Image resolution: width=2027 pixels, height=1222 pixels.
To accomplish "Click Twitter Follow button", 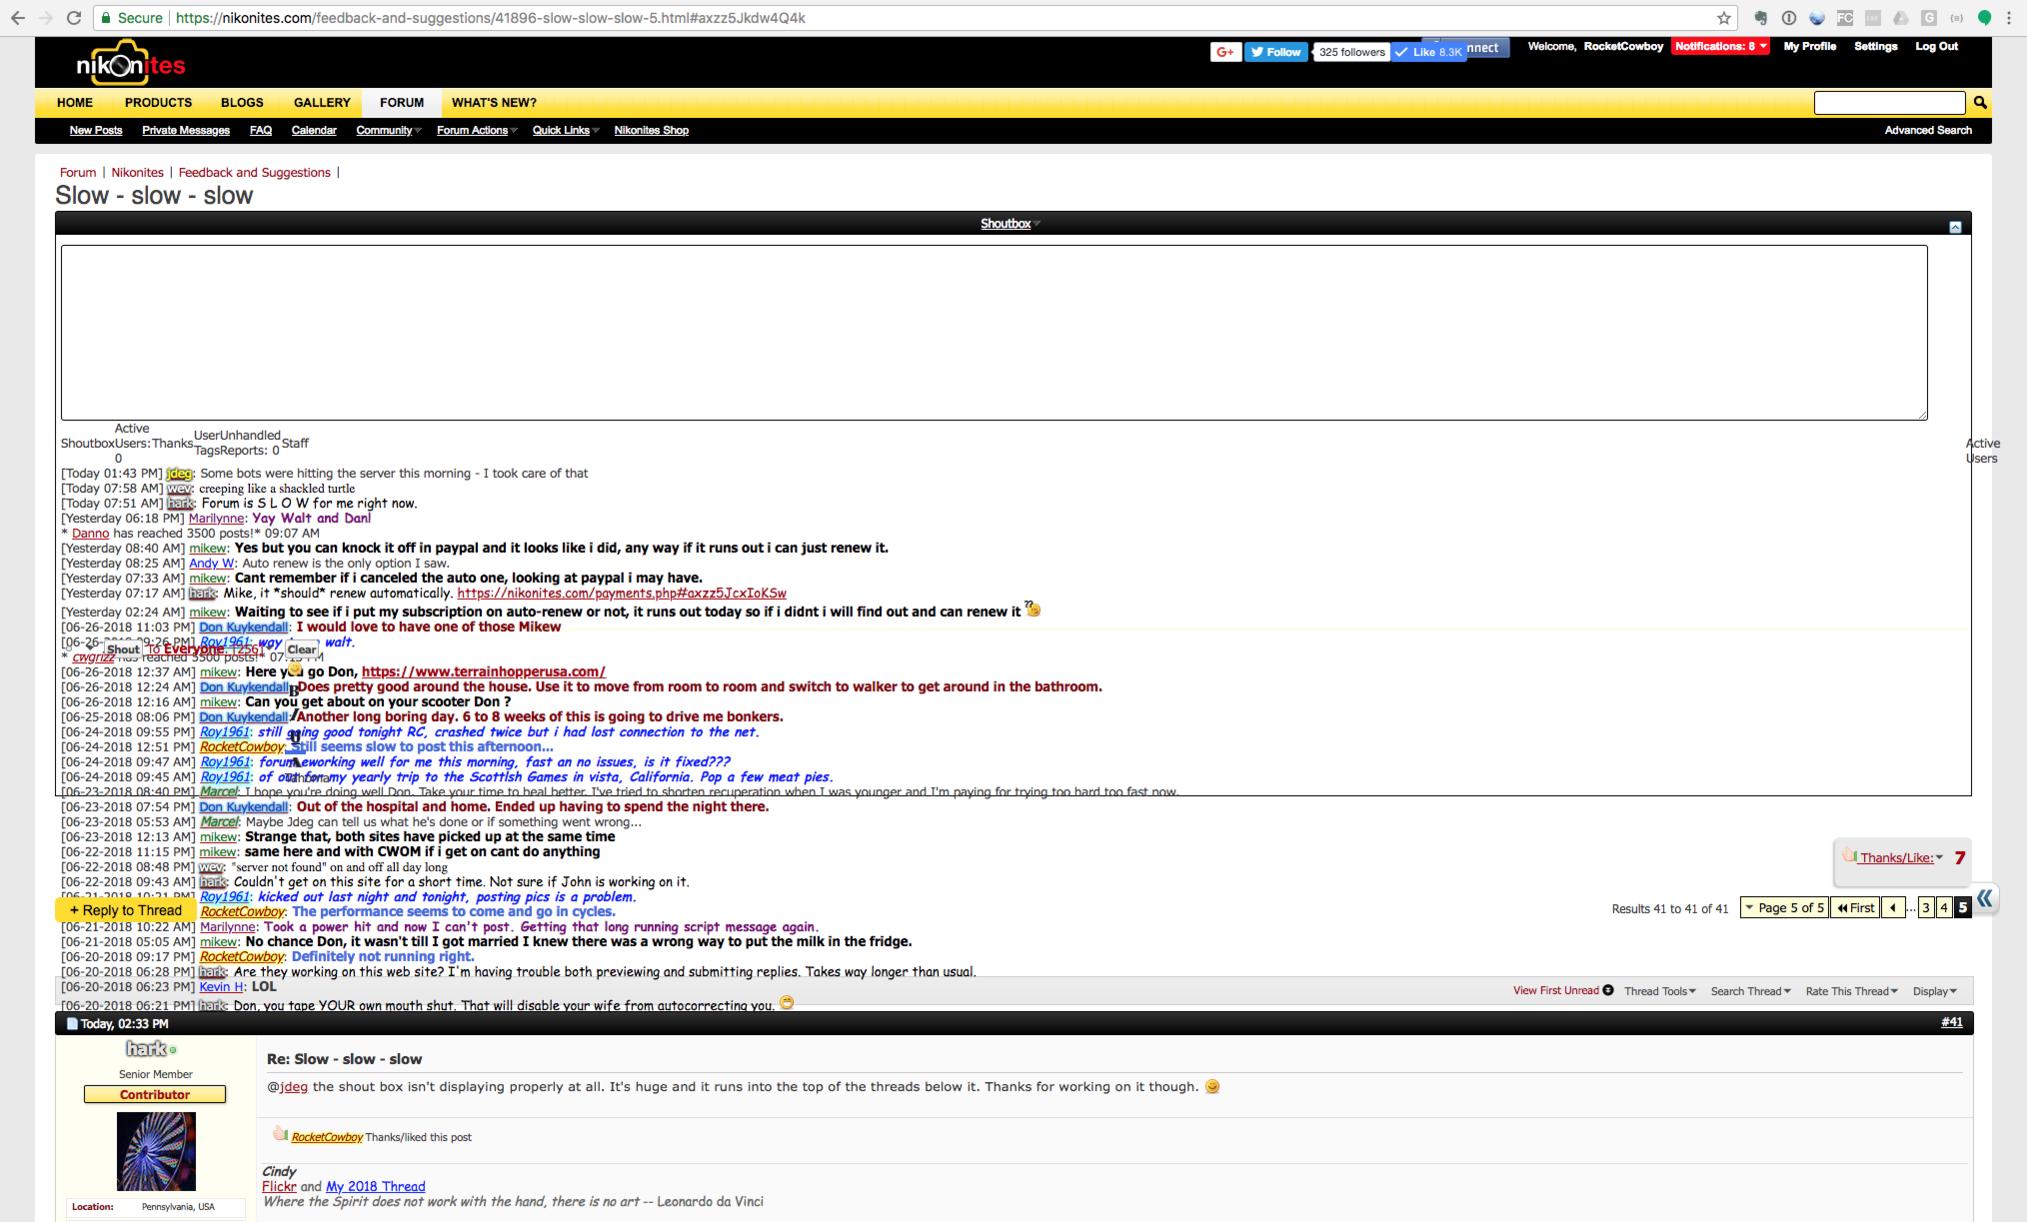I will (1276, 52).
